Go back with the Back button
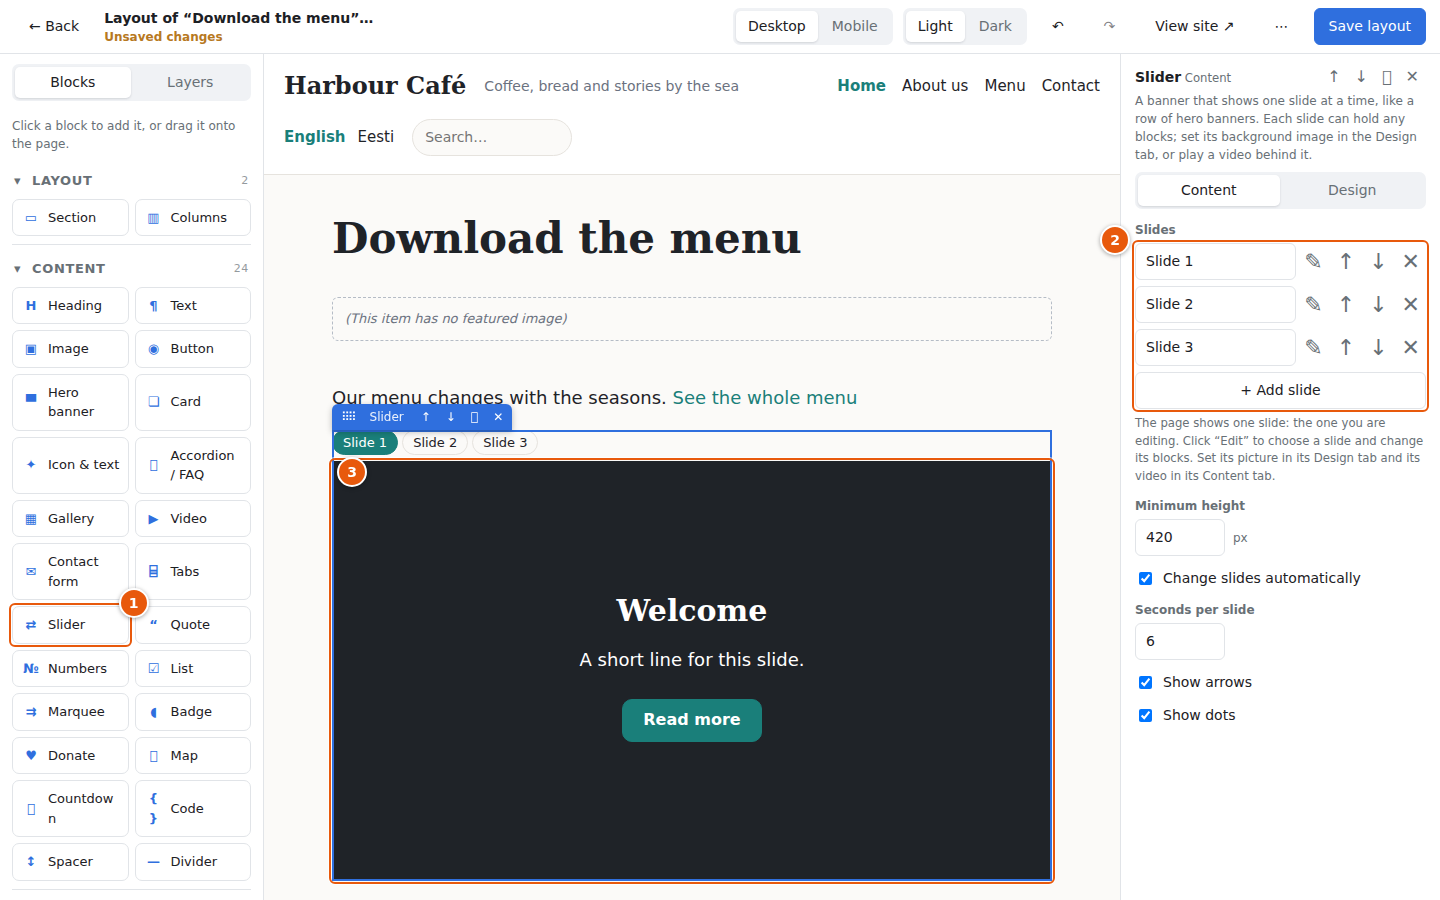1440x900 pixels. click(54, 26)
